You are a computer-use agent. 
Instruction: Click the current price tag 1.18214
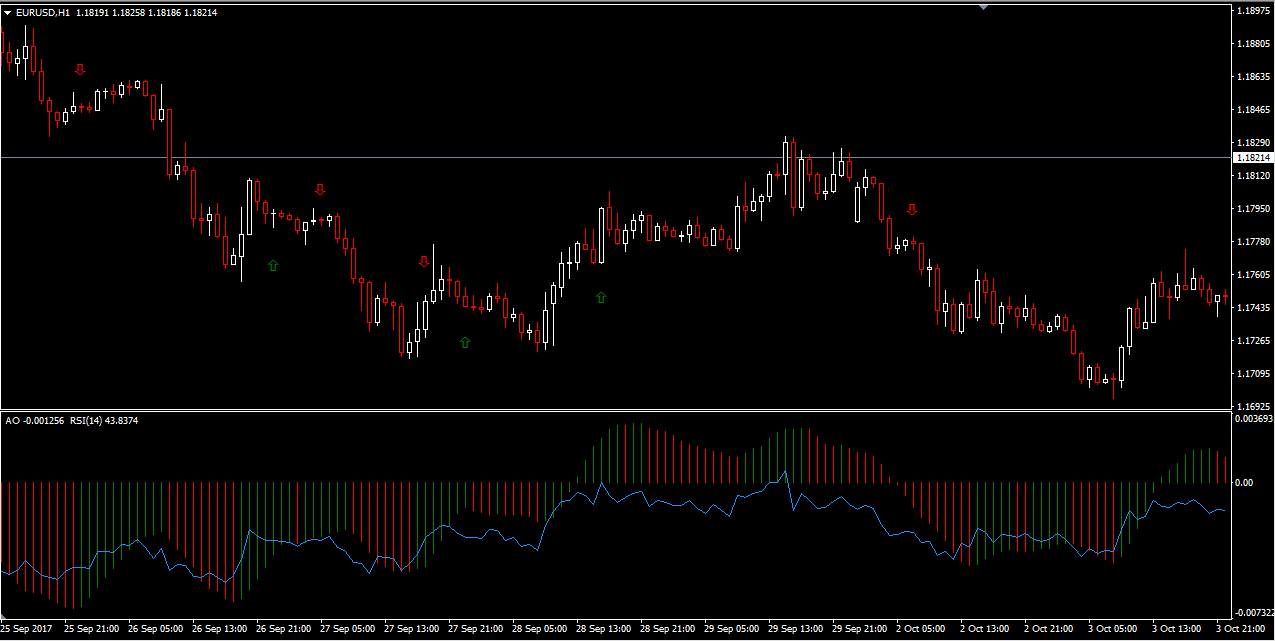point(1253,158)
